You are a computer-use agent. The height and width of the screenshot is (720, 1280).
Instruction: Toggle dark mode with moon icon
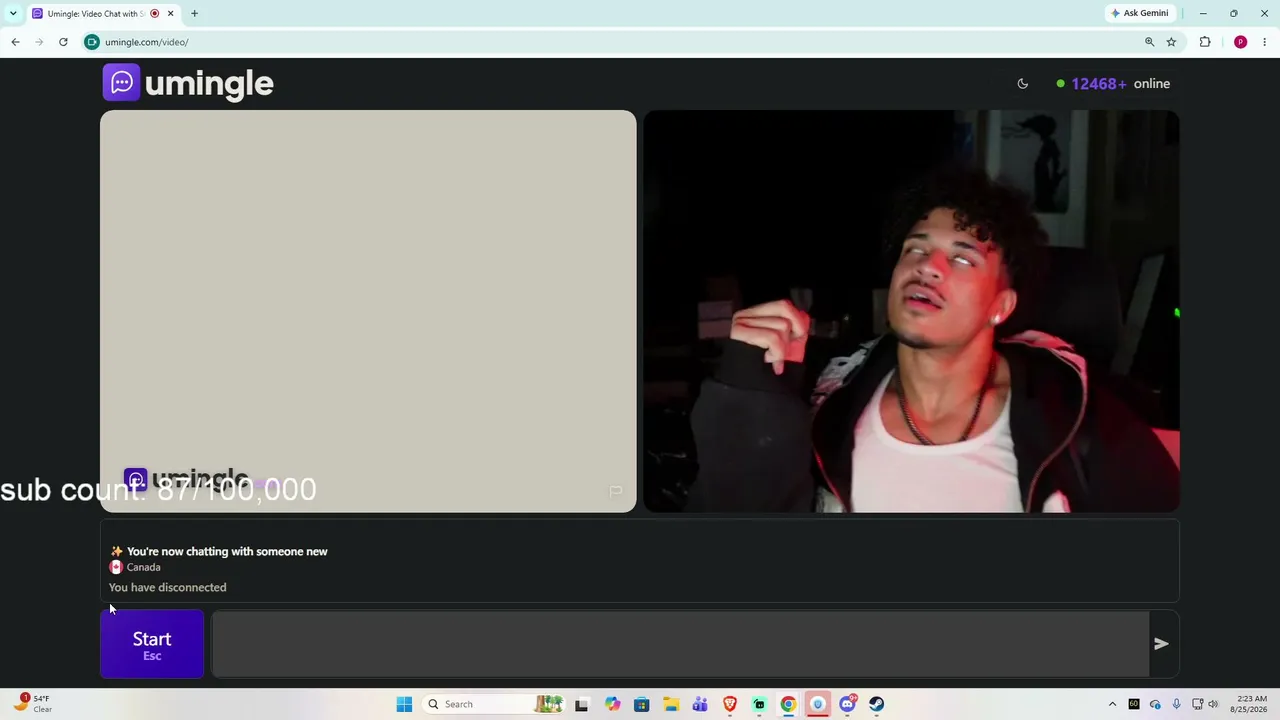click(1022, 84)
